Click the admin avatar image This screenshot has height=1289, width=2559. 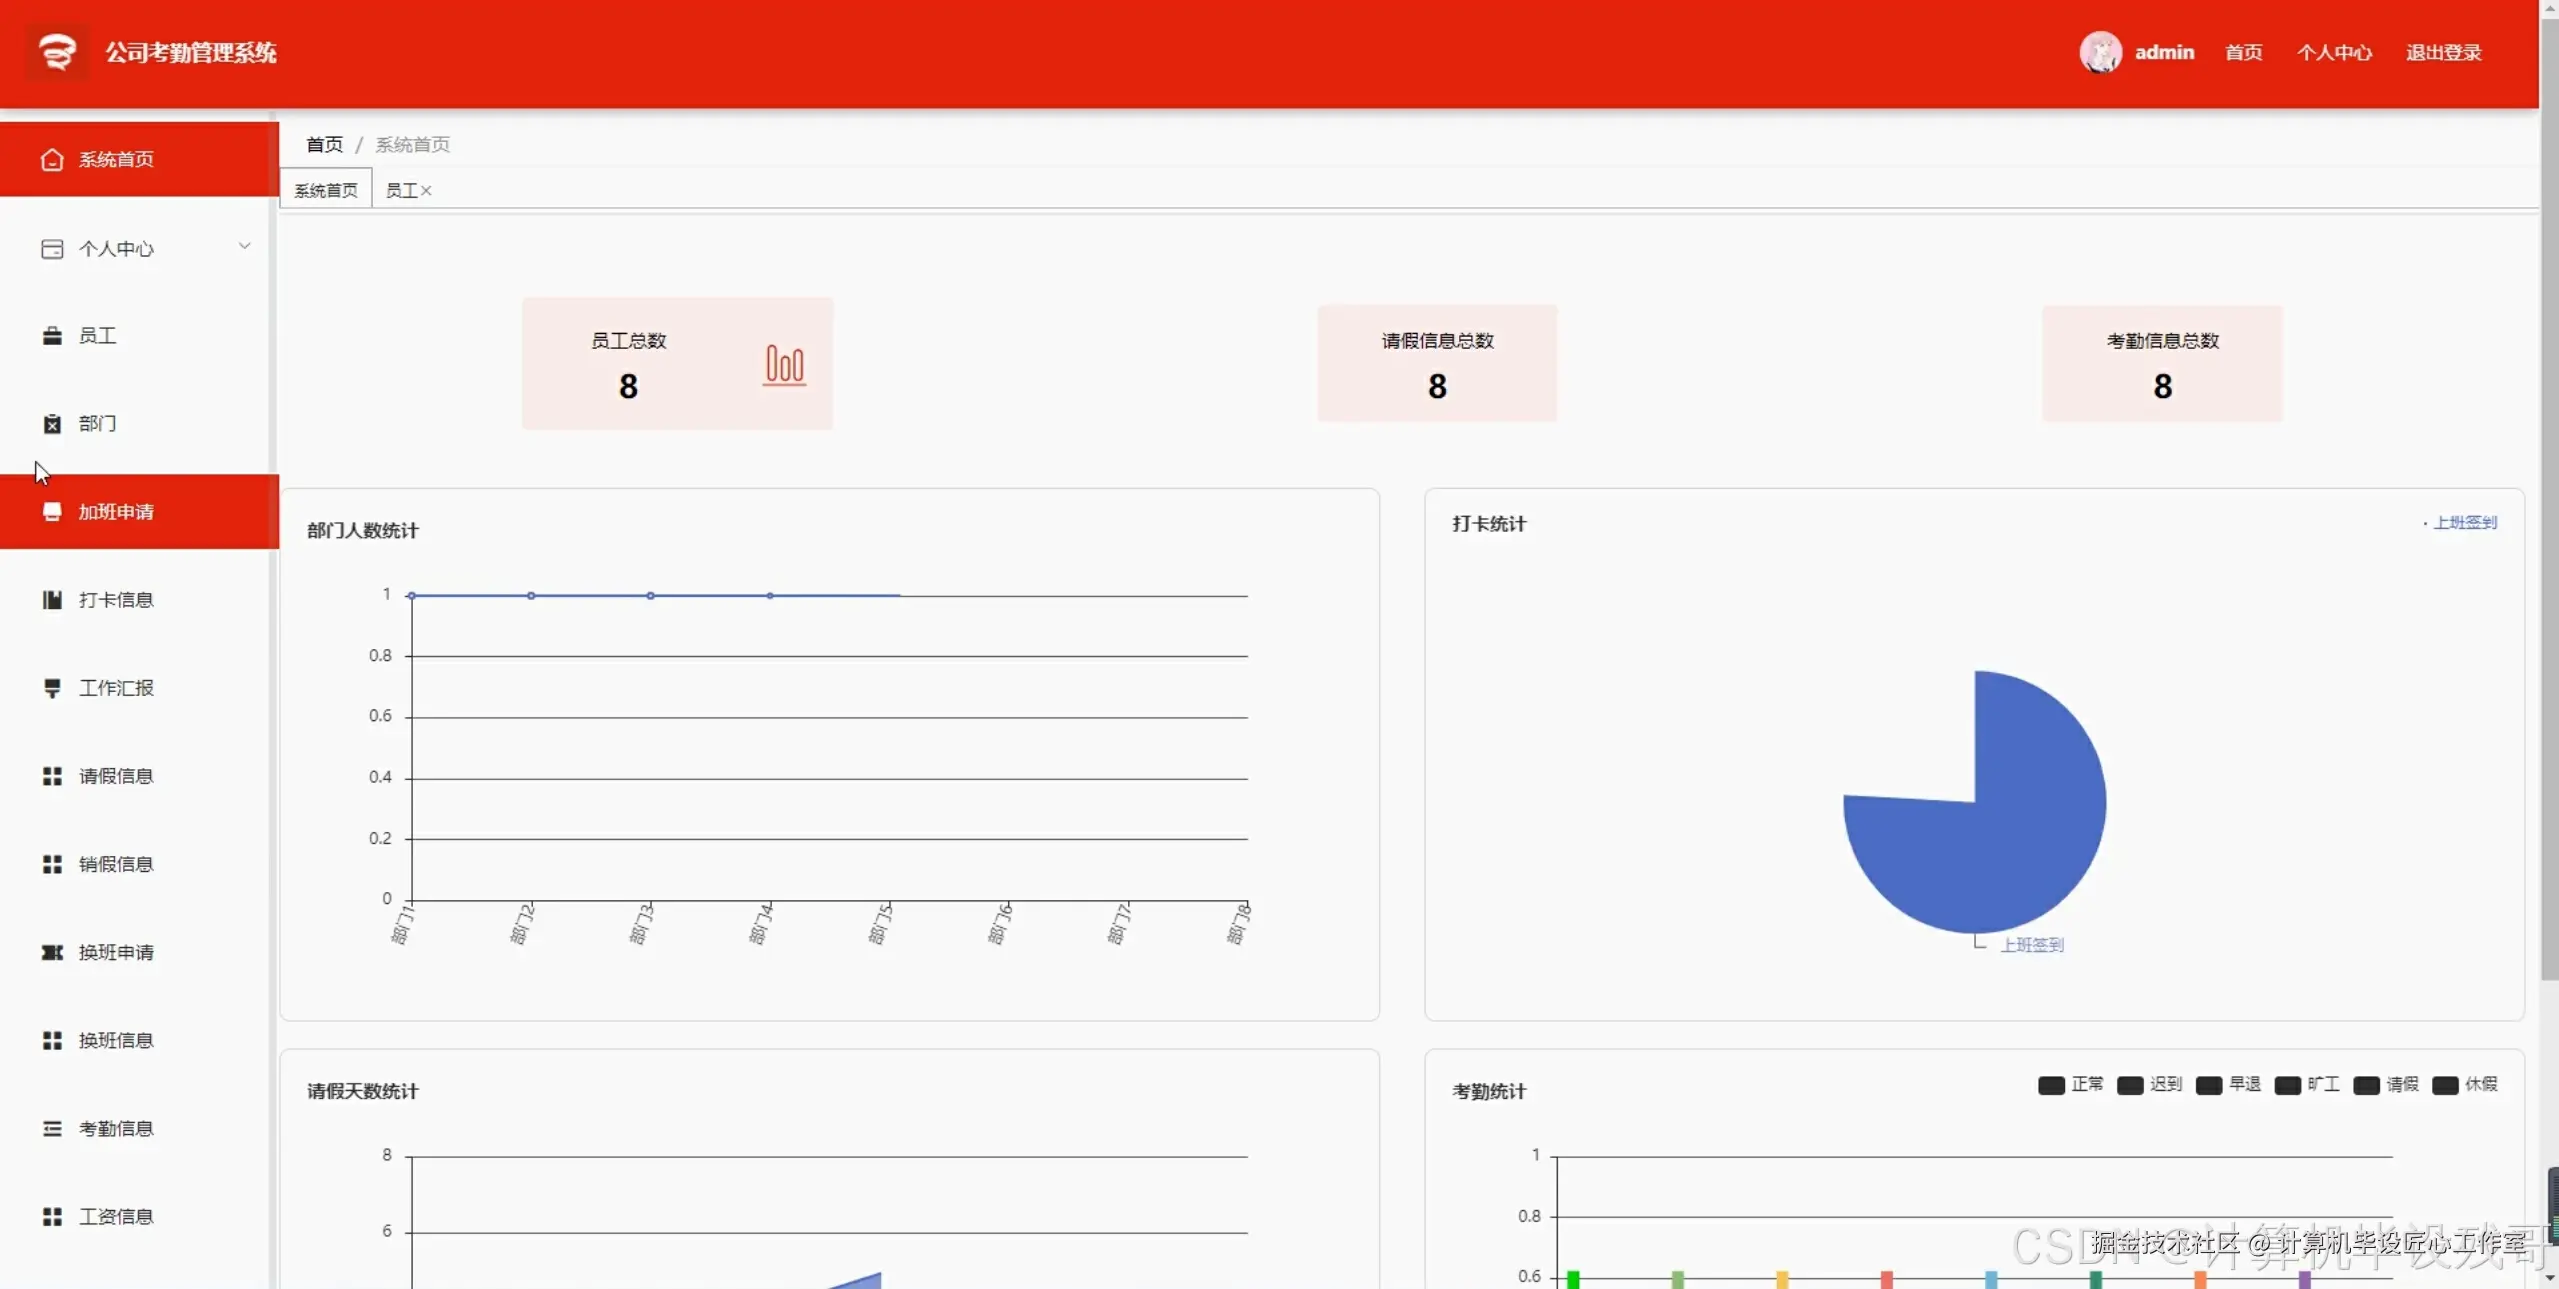point(2100,52)
